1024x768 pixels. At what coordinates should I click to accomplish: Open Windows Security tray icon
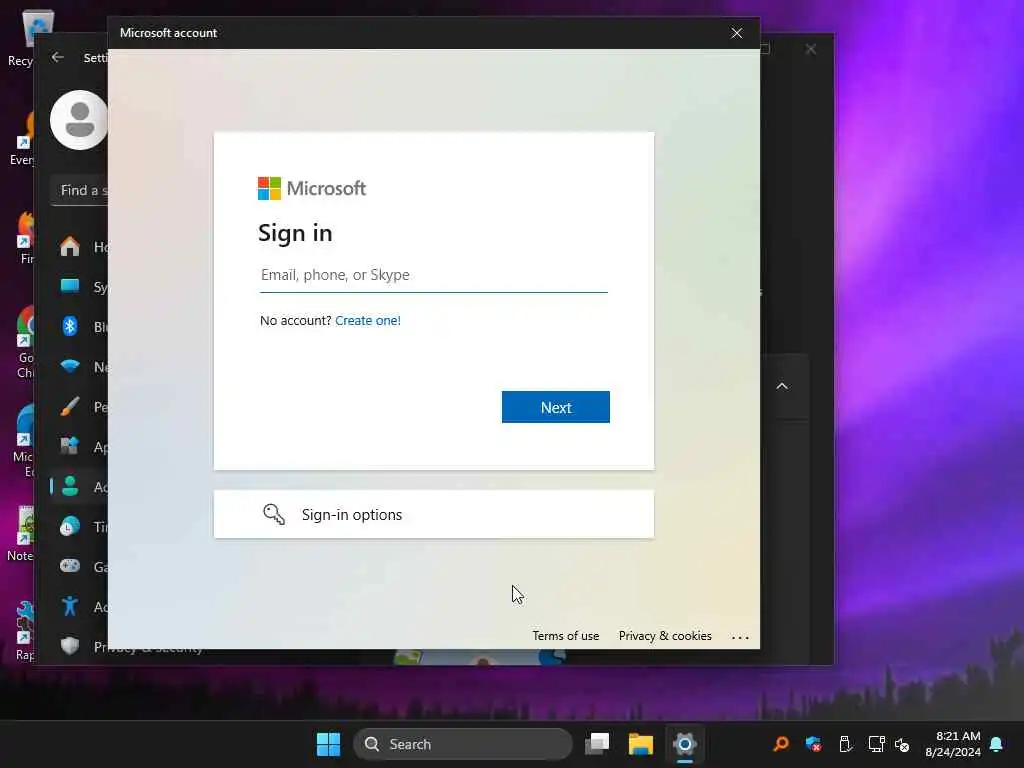(x=813, y=744)
